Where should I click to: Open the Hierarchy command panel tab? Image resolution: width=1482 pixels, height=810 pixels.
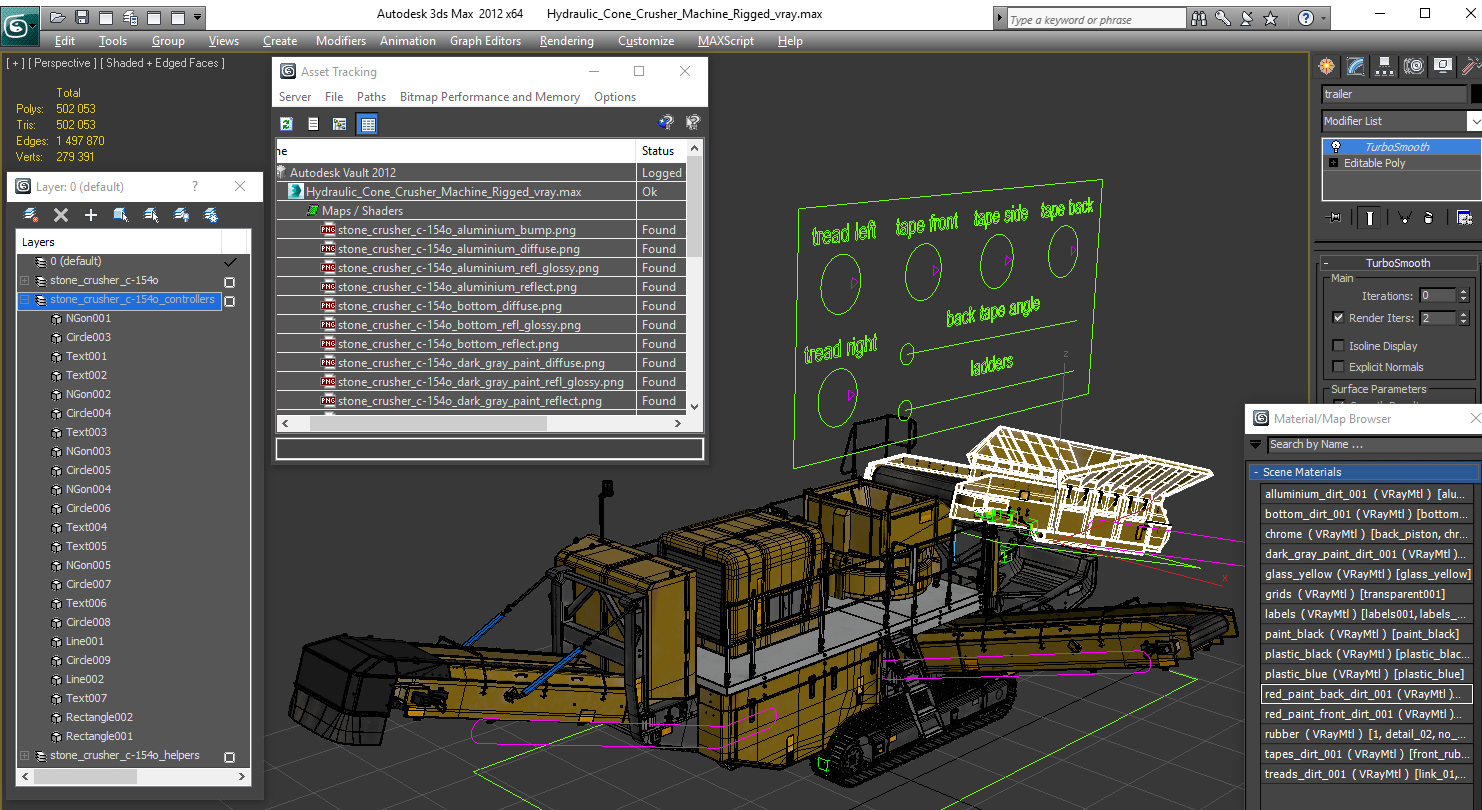[x=1385, y=66]
